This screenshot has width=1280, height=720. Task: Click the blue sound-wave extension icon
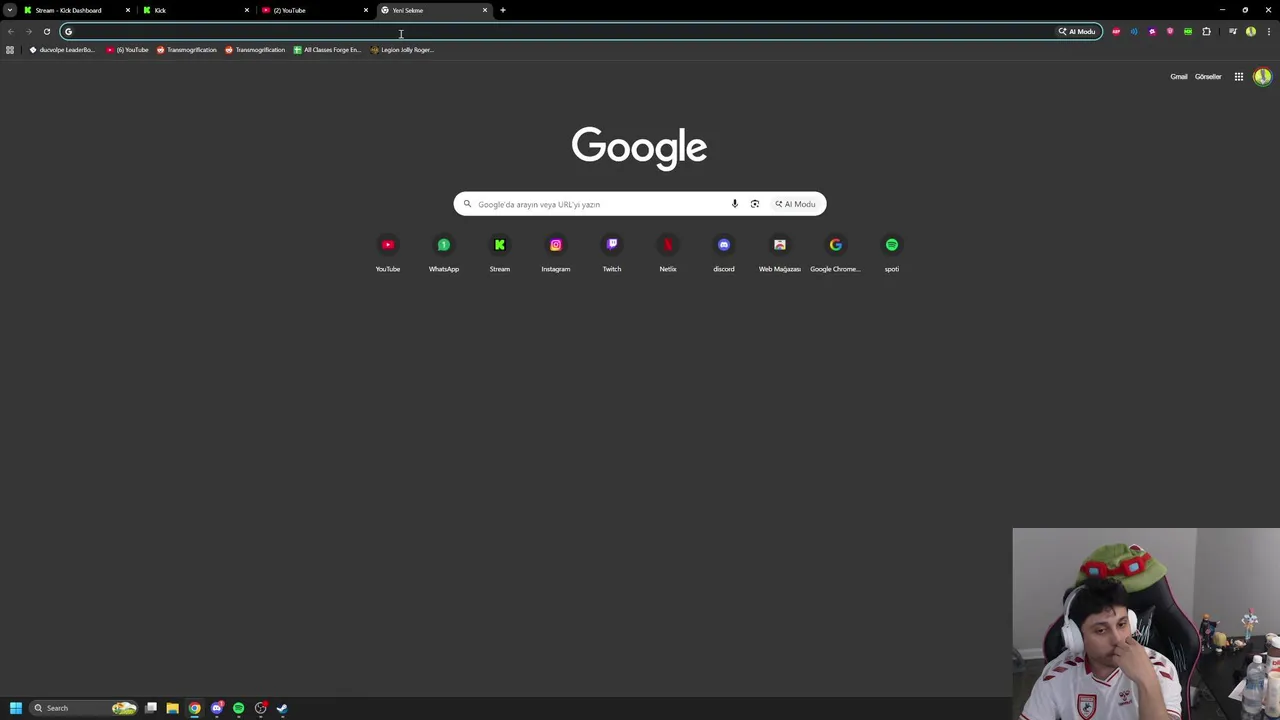1134,31
